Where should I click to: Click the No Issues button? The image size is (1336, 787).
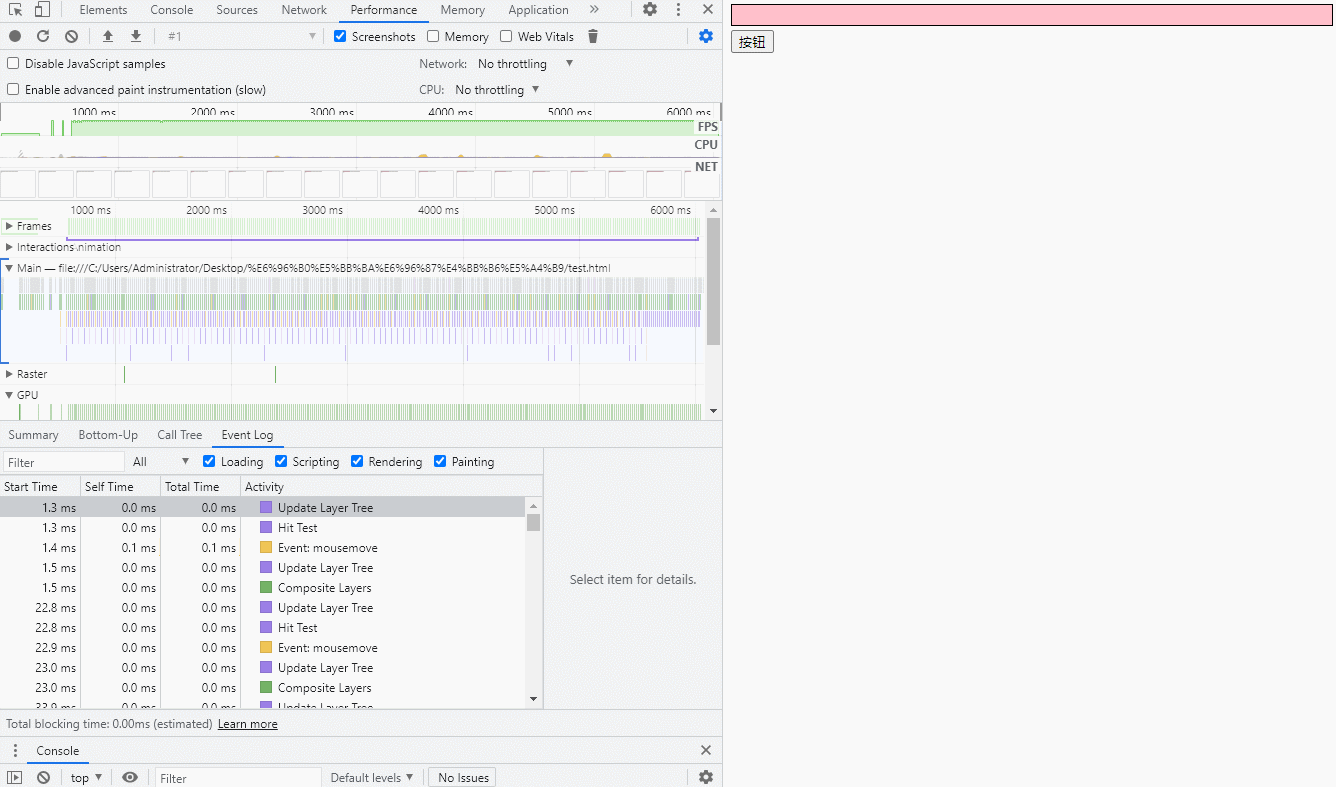pos(463,777)
